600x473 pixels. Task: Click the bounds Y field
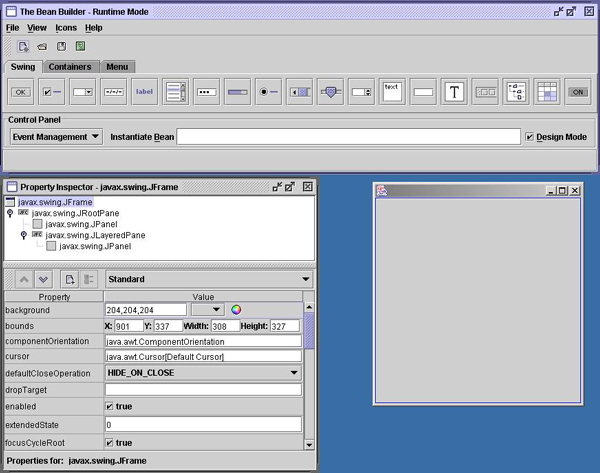point(168,326)
